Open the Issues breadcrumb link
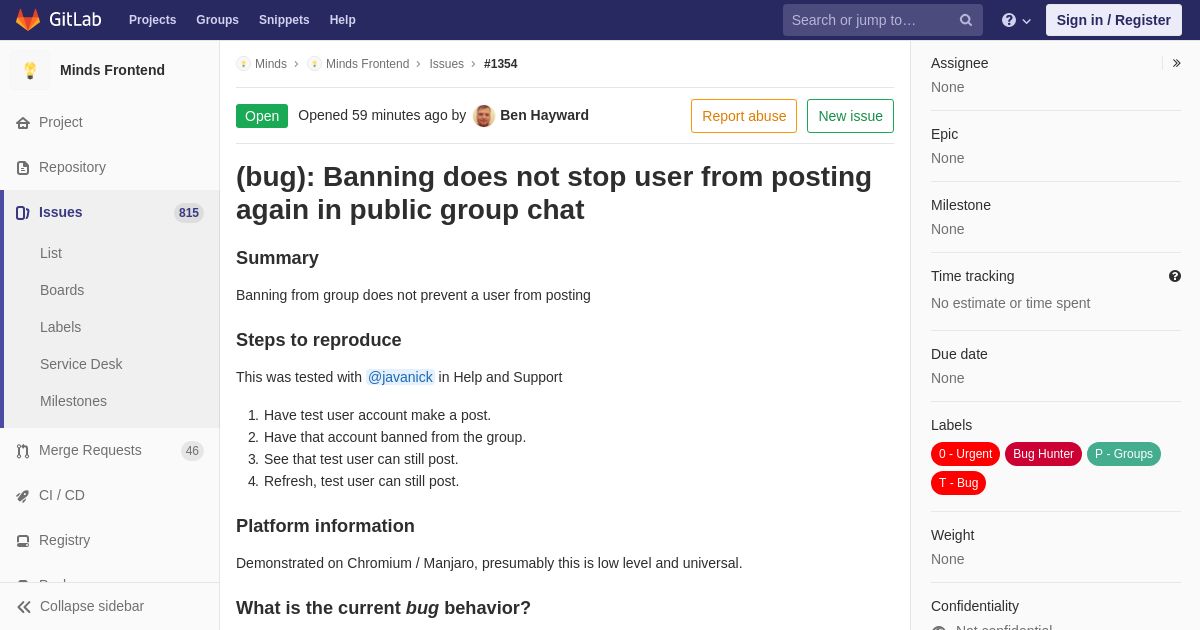The width and height of the screenshot is (1200, 630). [x=446, y=64]
